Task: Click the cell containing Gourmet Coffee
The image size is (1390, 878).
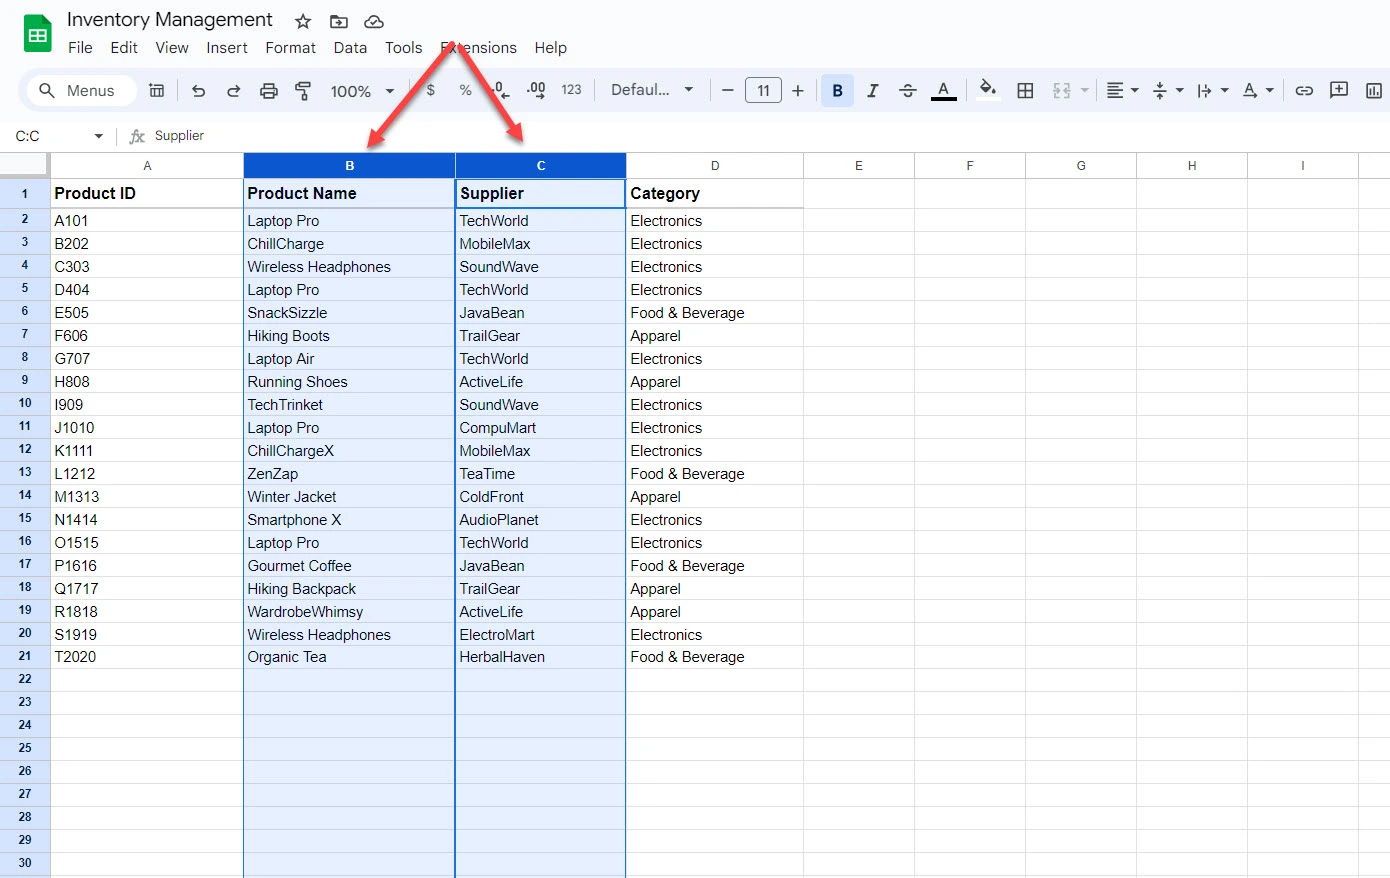Action: pyautogui.click(x=349, y=566)
